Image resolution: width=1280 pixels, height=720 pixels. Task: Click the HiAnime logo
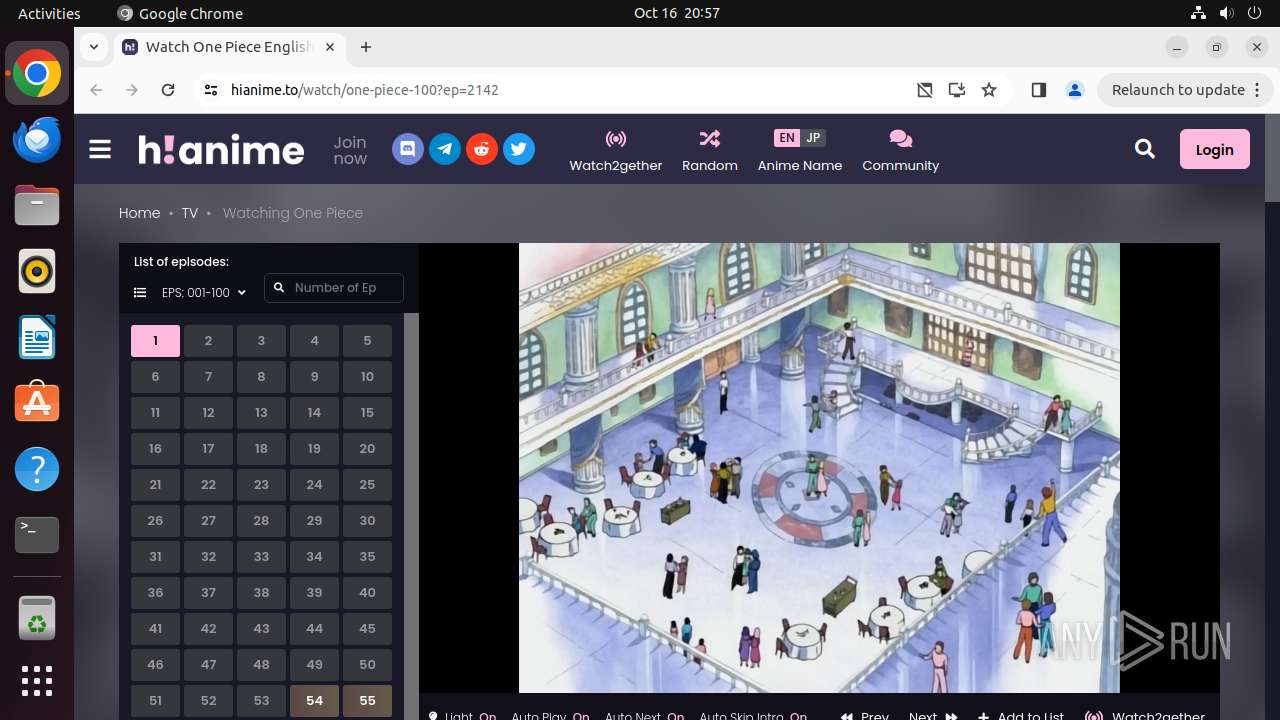(221, 150)
